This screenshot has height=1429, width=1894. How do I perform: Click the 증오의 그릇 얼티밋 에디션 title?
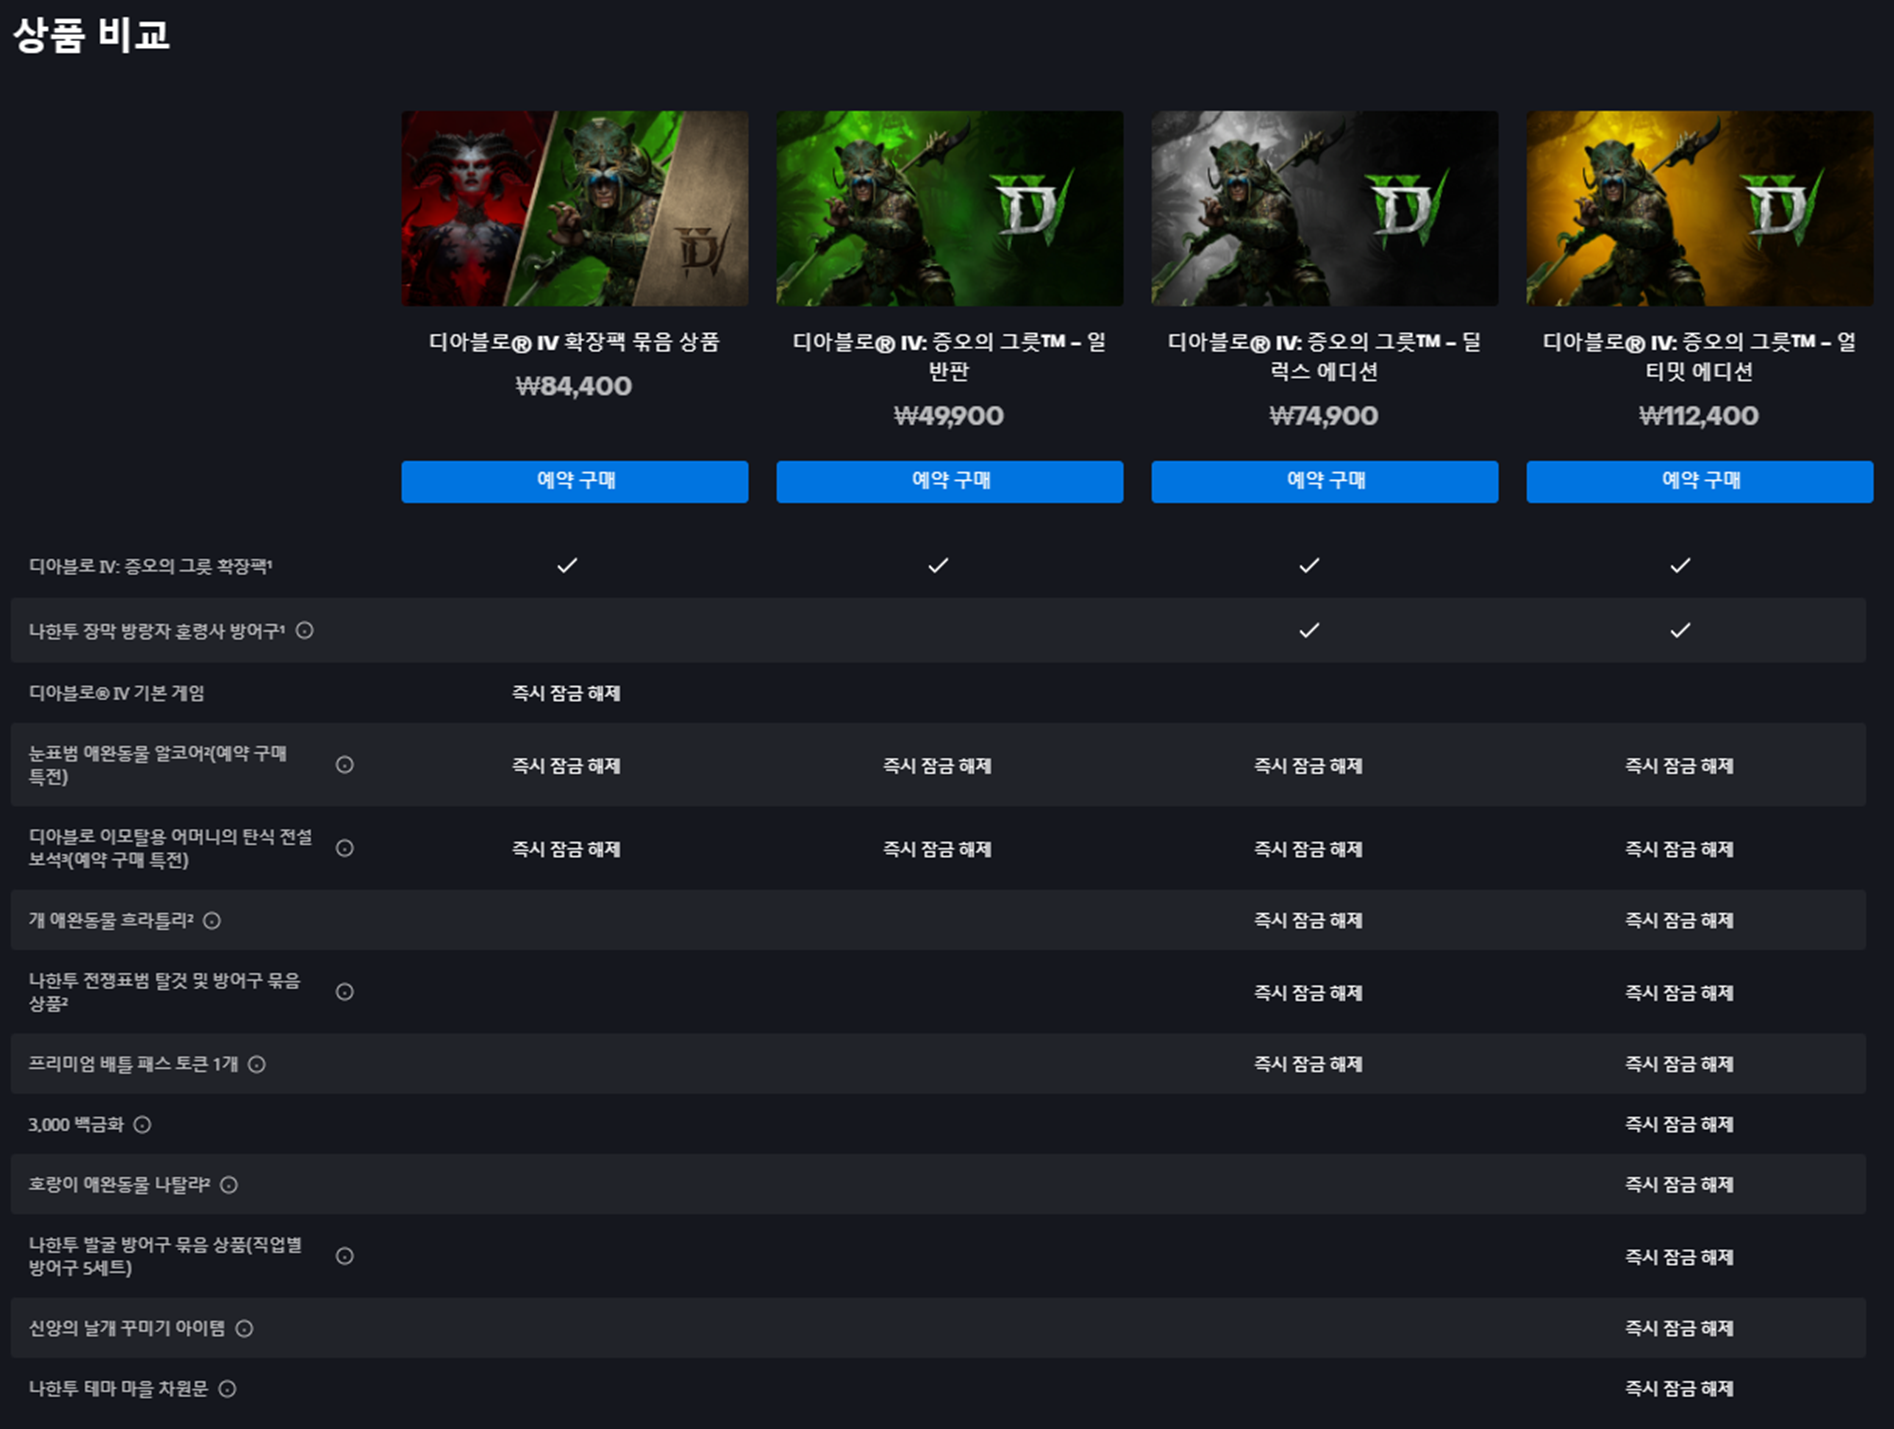(1699, 357)
